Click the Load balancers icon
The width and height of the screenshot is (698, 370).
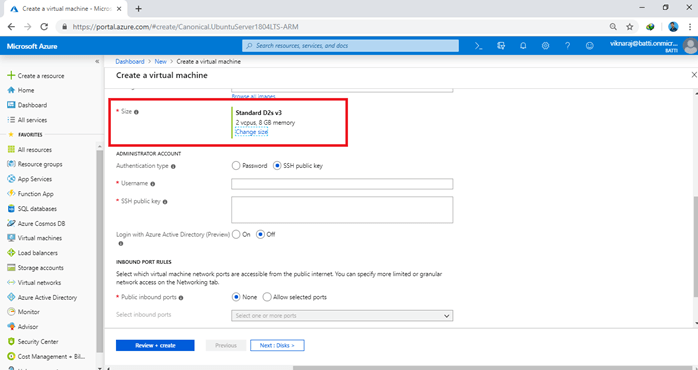click(x=11, y=253)
